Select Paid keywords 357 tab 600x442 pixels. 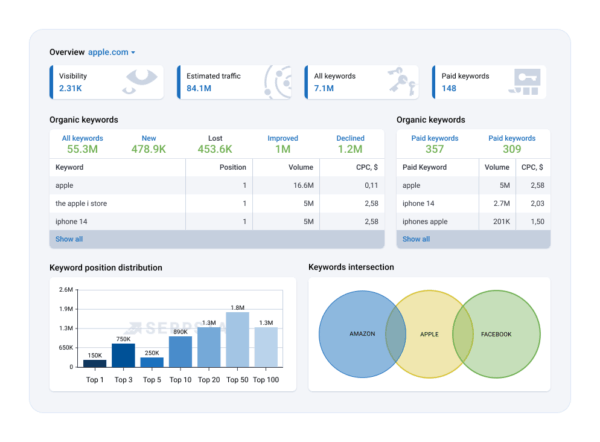click(435, 144)
